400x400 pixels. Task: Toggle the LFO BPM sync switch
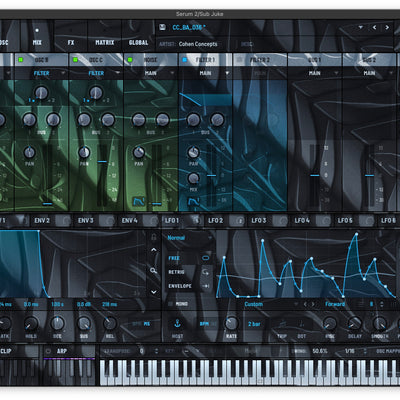tap(208, 324)
